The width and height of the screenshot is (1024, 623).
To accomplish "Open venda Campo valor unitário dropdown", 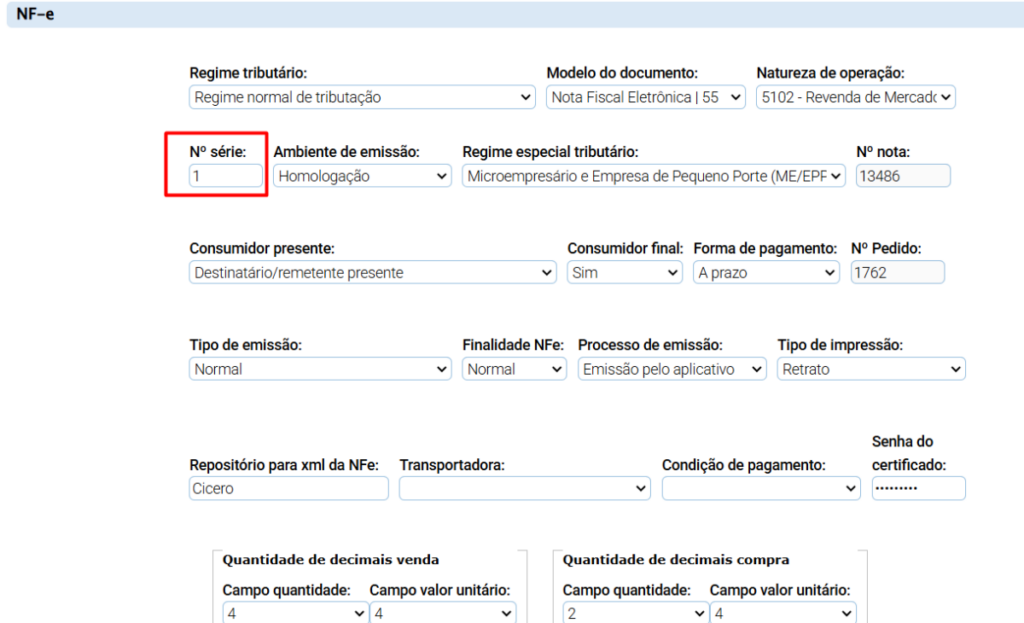I will [x=443, y=613].
